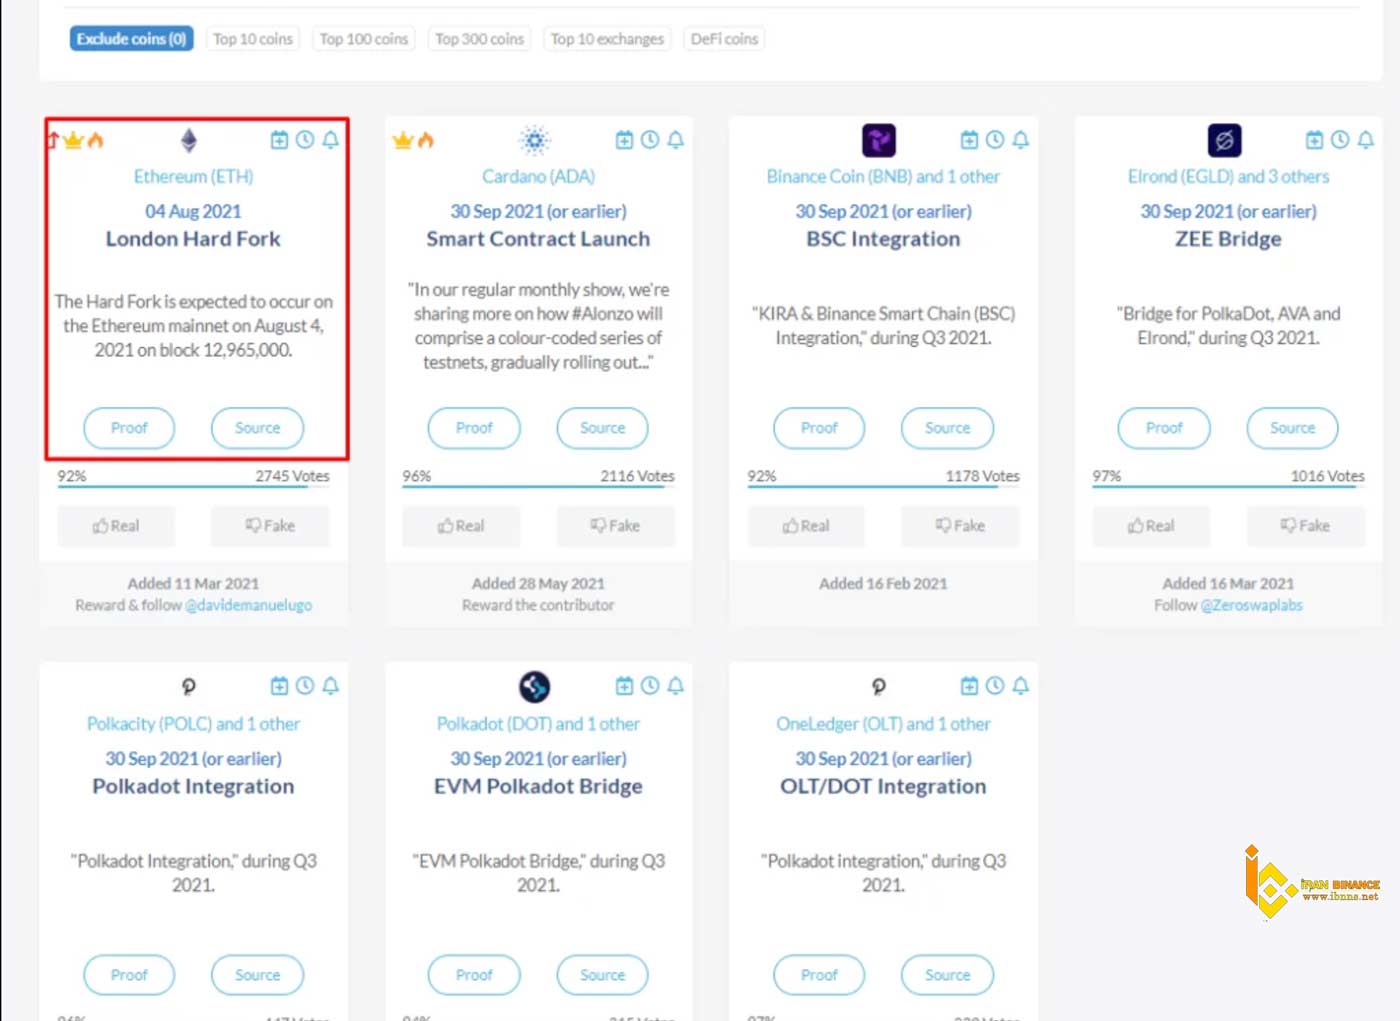Viewport: 1400px width, 1021px height.
Task: Vote Real on Smart Contract Launch
Action: pyautogui.click(x=461, y=526)
